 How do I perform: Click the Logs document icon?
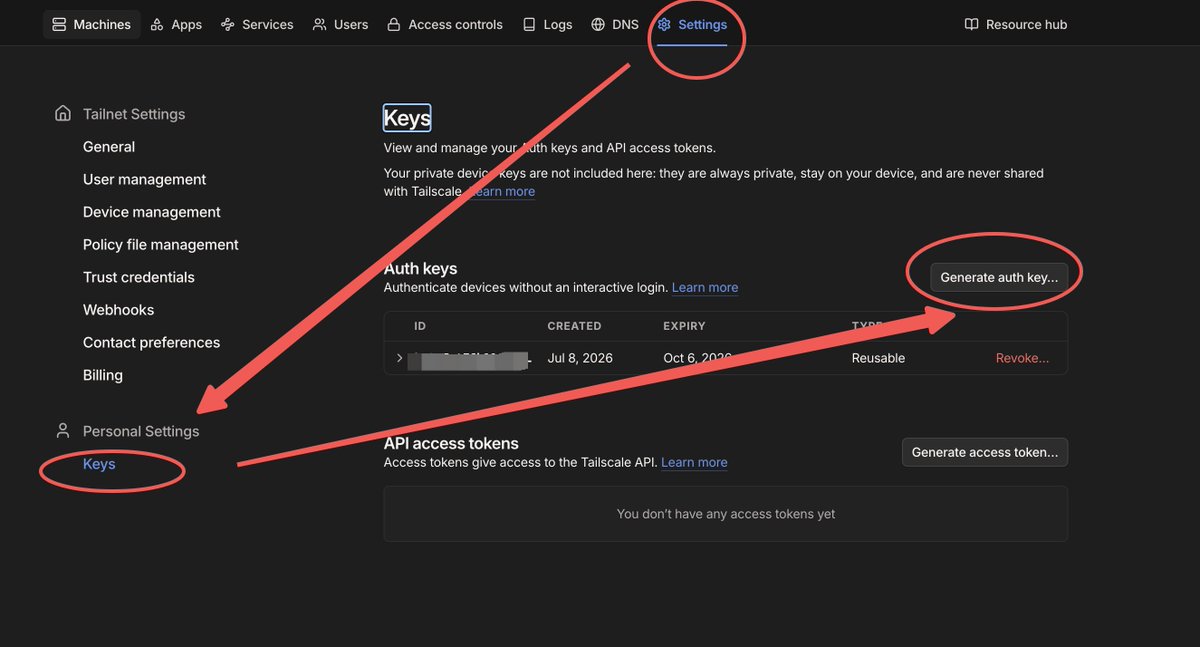[x=529, y=24]
